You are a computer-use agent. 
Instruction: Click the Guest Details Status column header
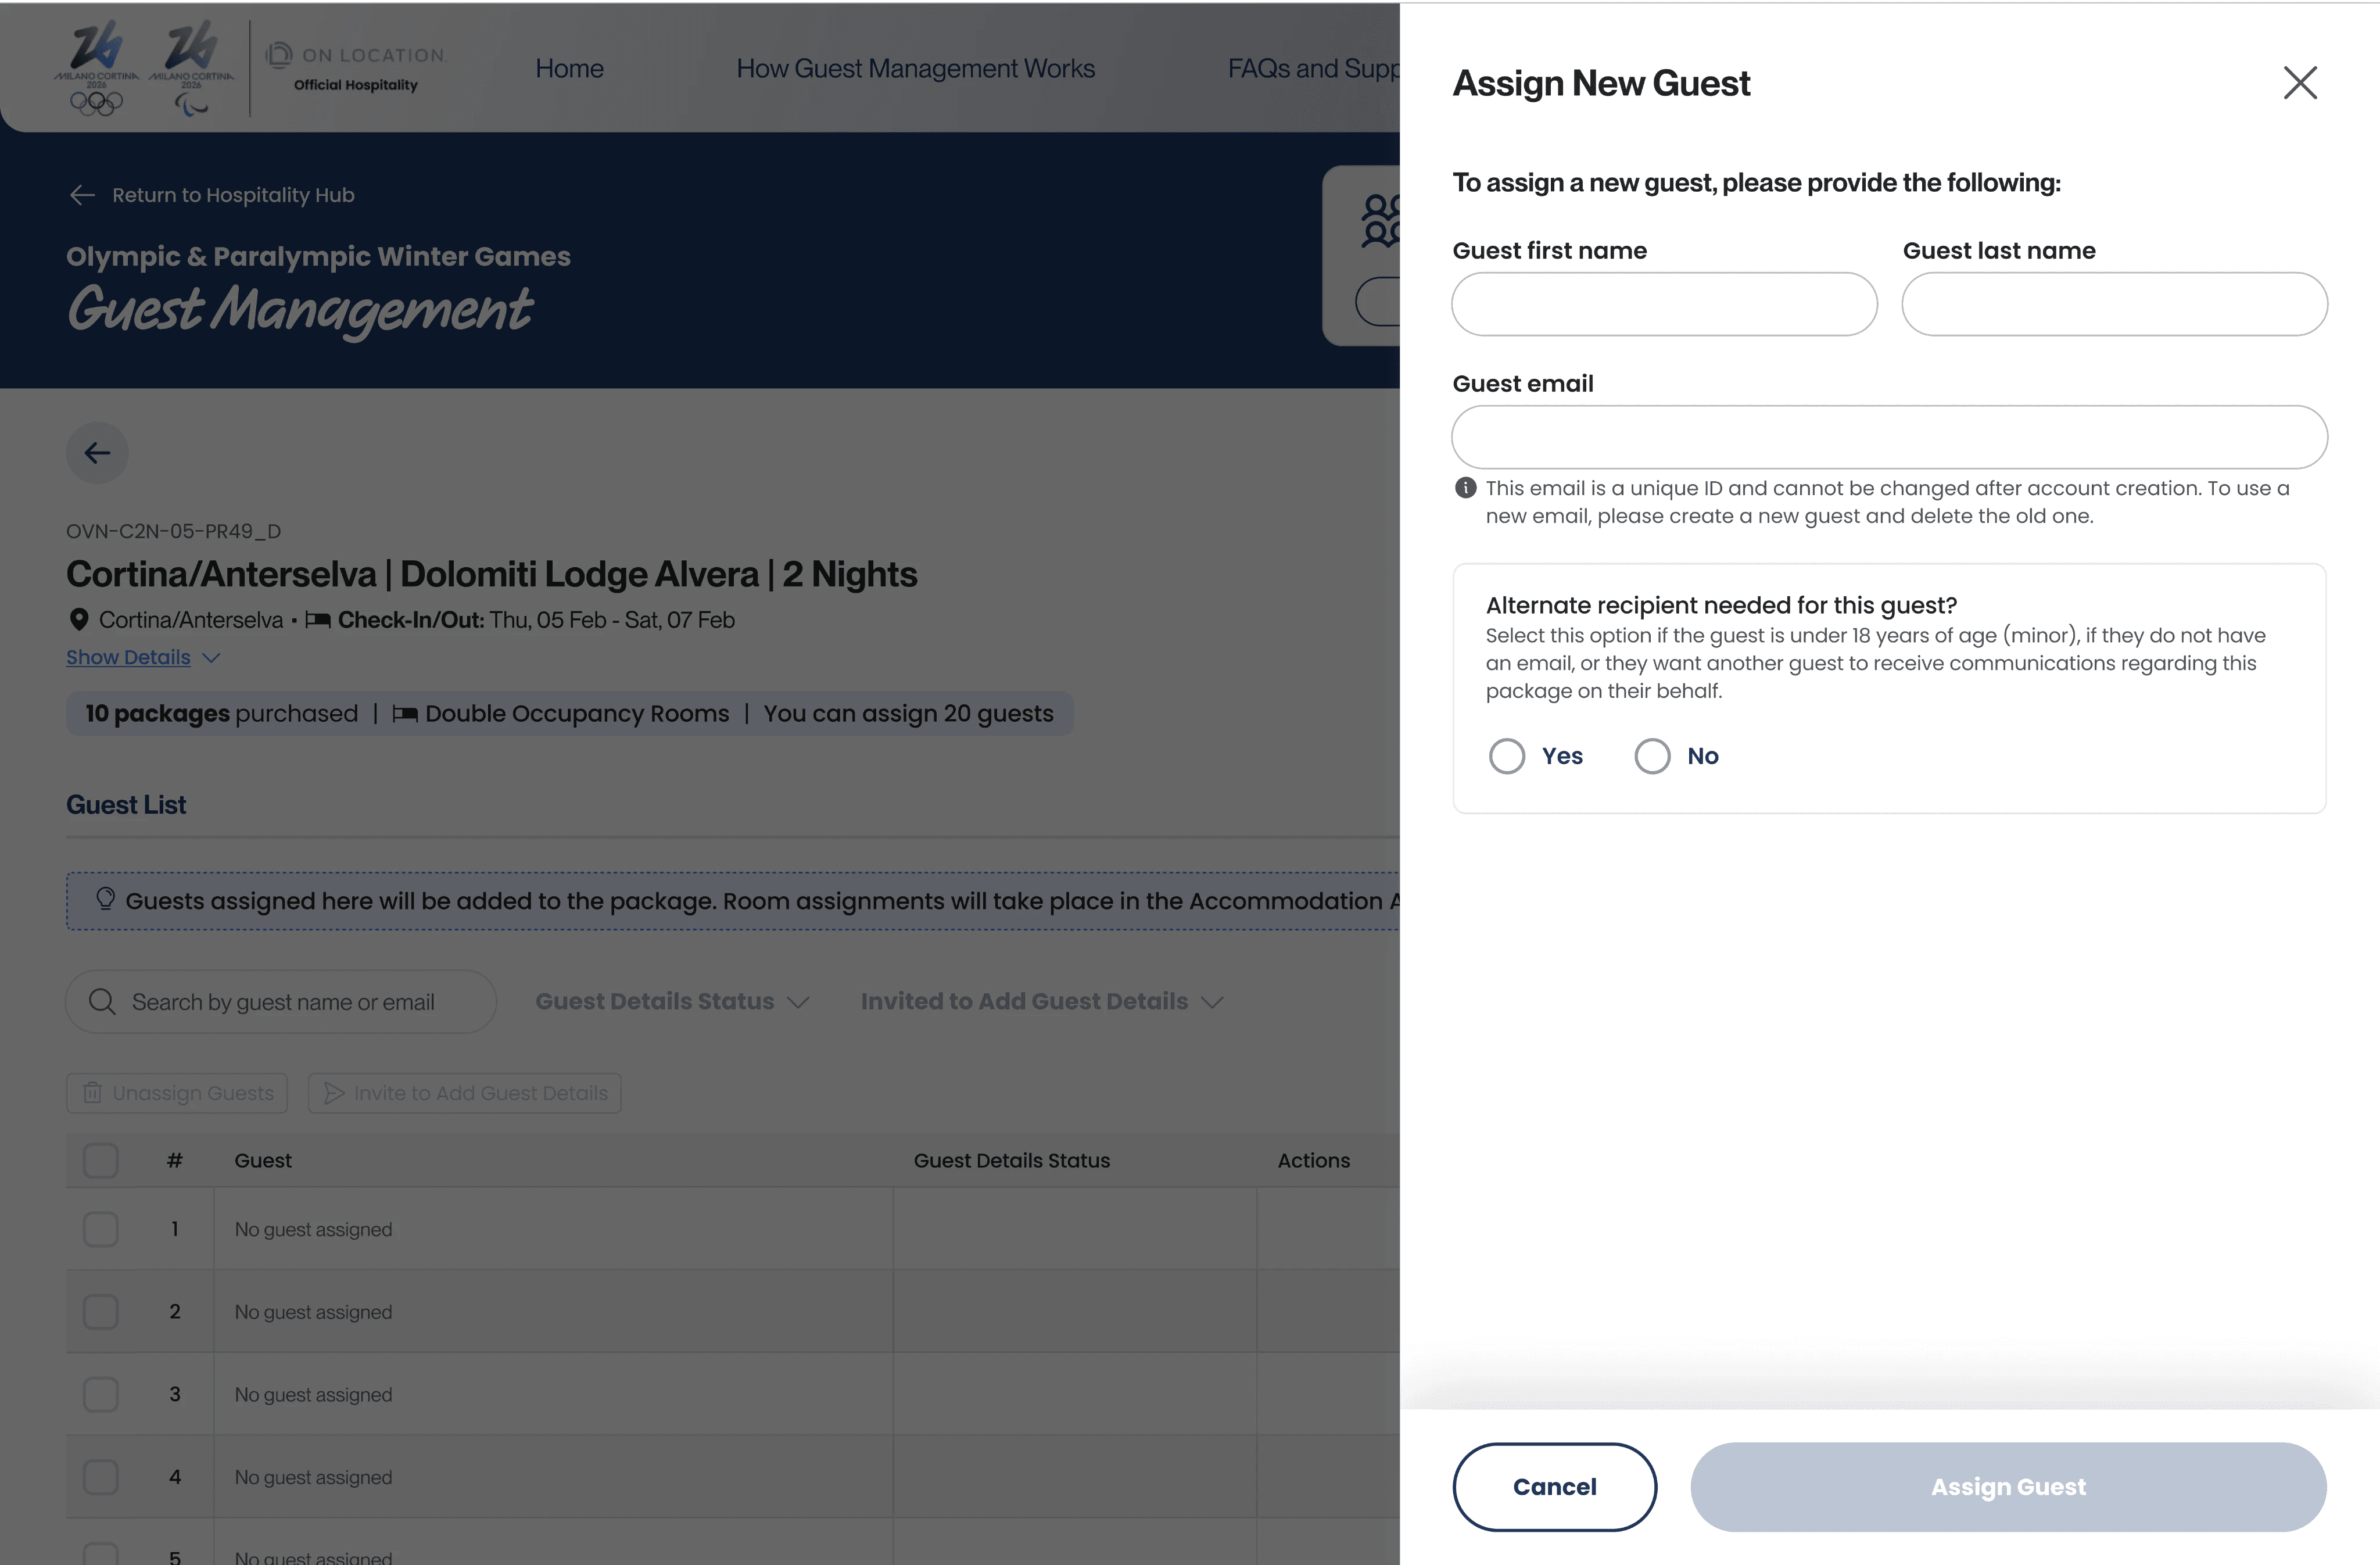[x=1011, y=1161]
